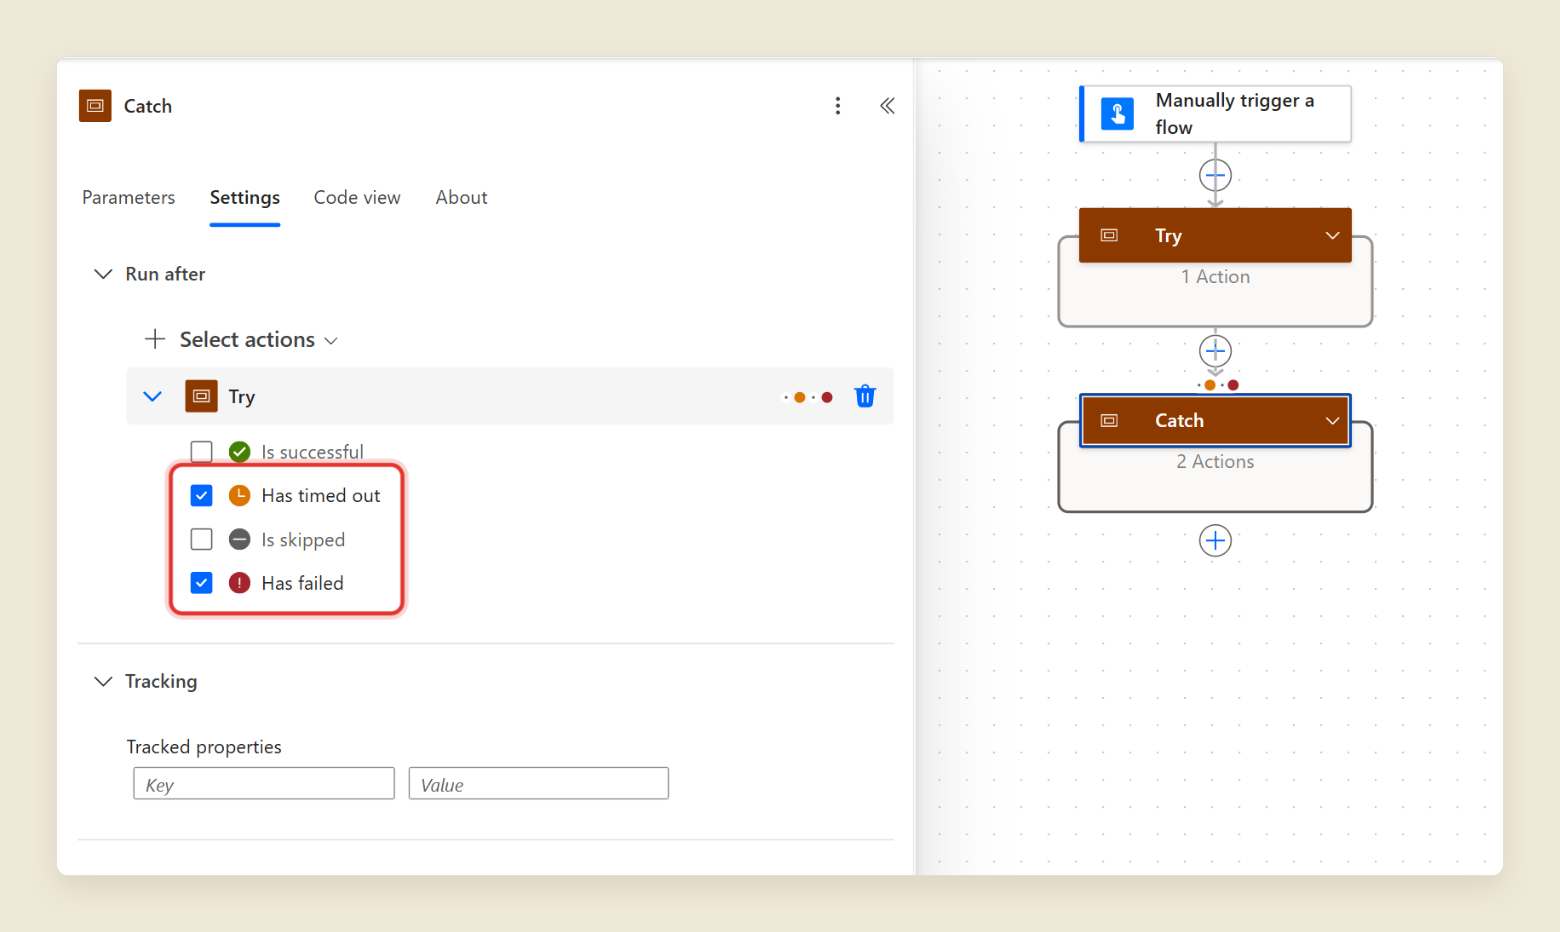Click the red Has failed status icon
1560x932 pixels.
[x=240, y=583]
